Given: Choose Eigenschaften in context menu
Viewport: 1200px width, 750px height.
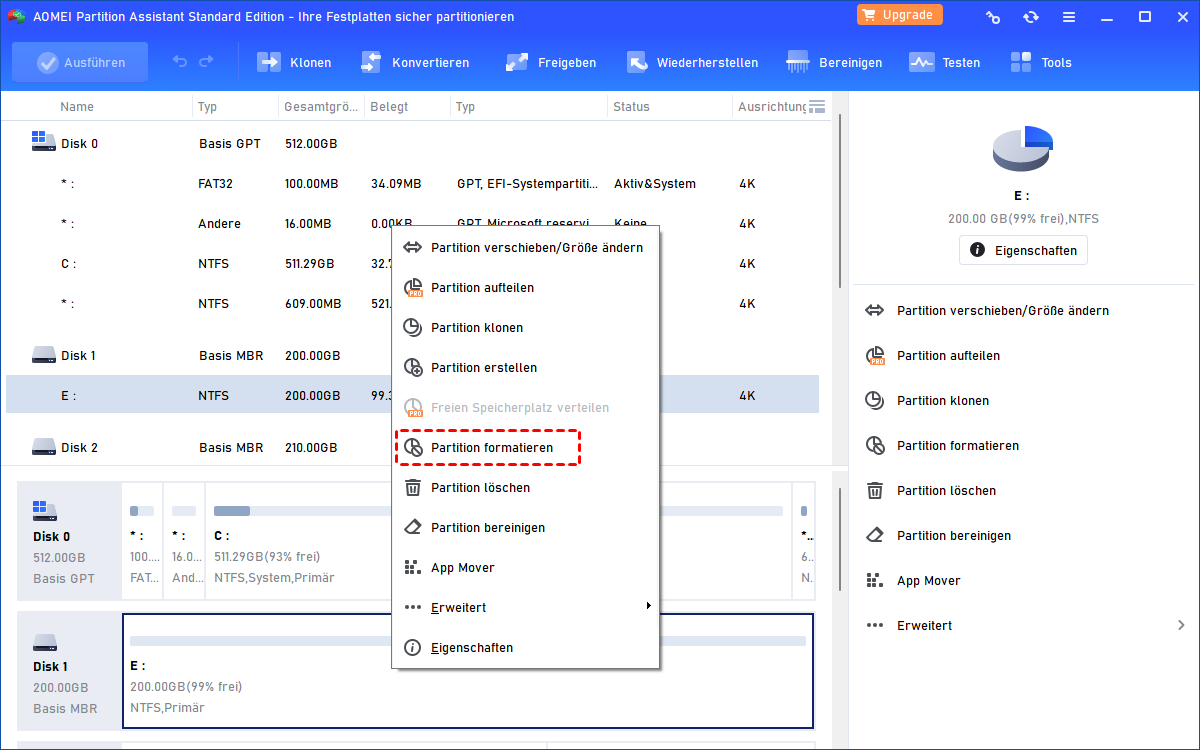Looking at the screenshot, I should click(x=525, y=647).
